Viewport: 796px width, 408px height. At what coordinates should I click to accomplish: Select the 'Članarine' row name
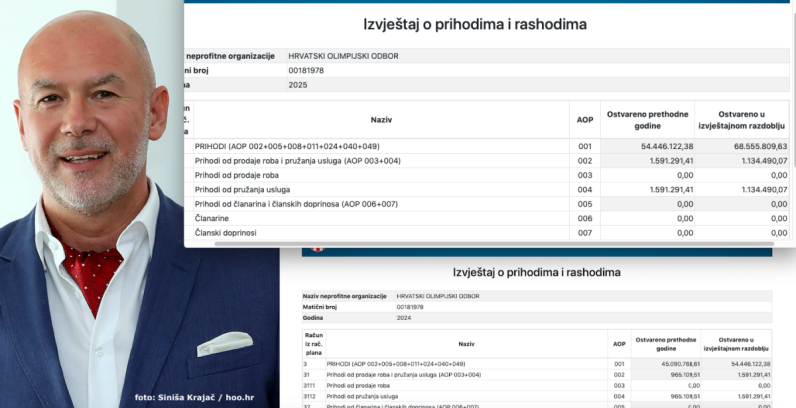click(x=212, y=218)
